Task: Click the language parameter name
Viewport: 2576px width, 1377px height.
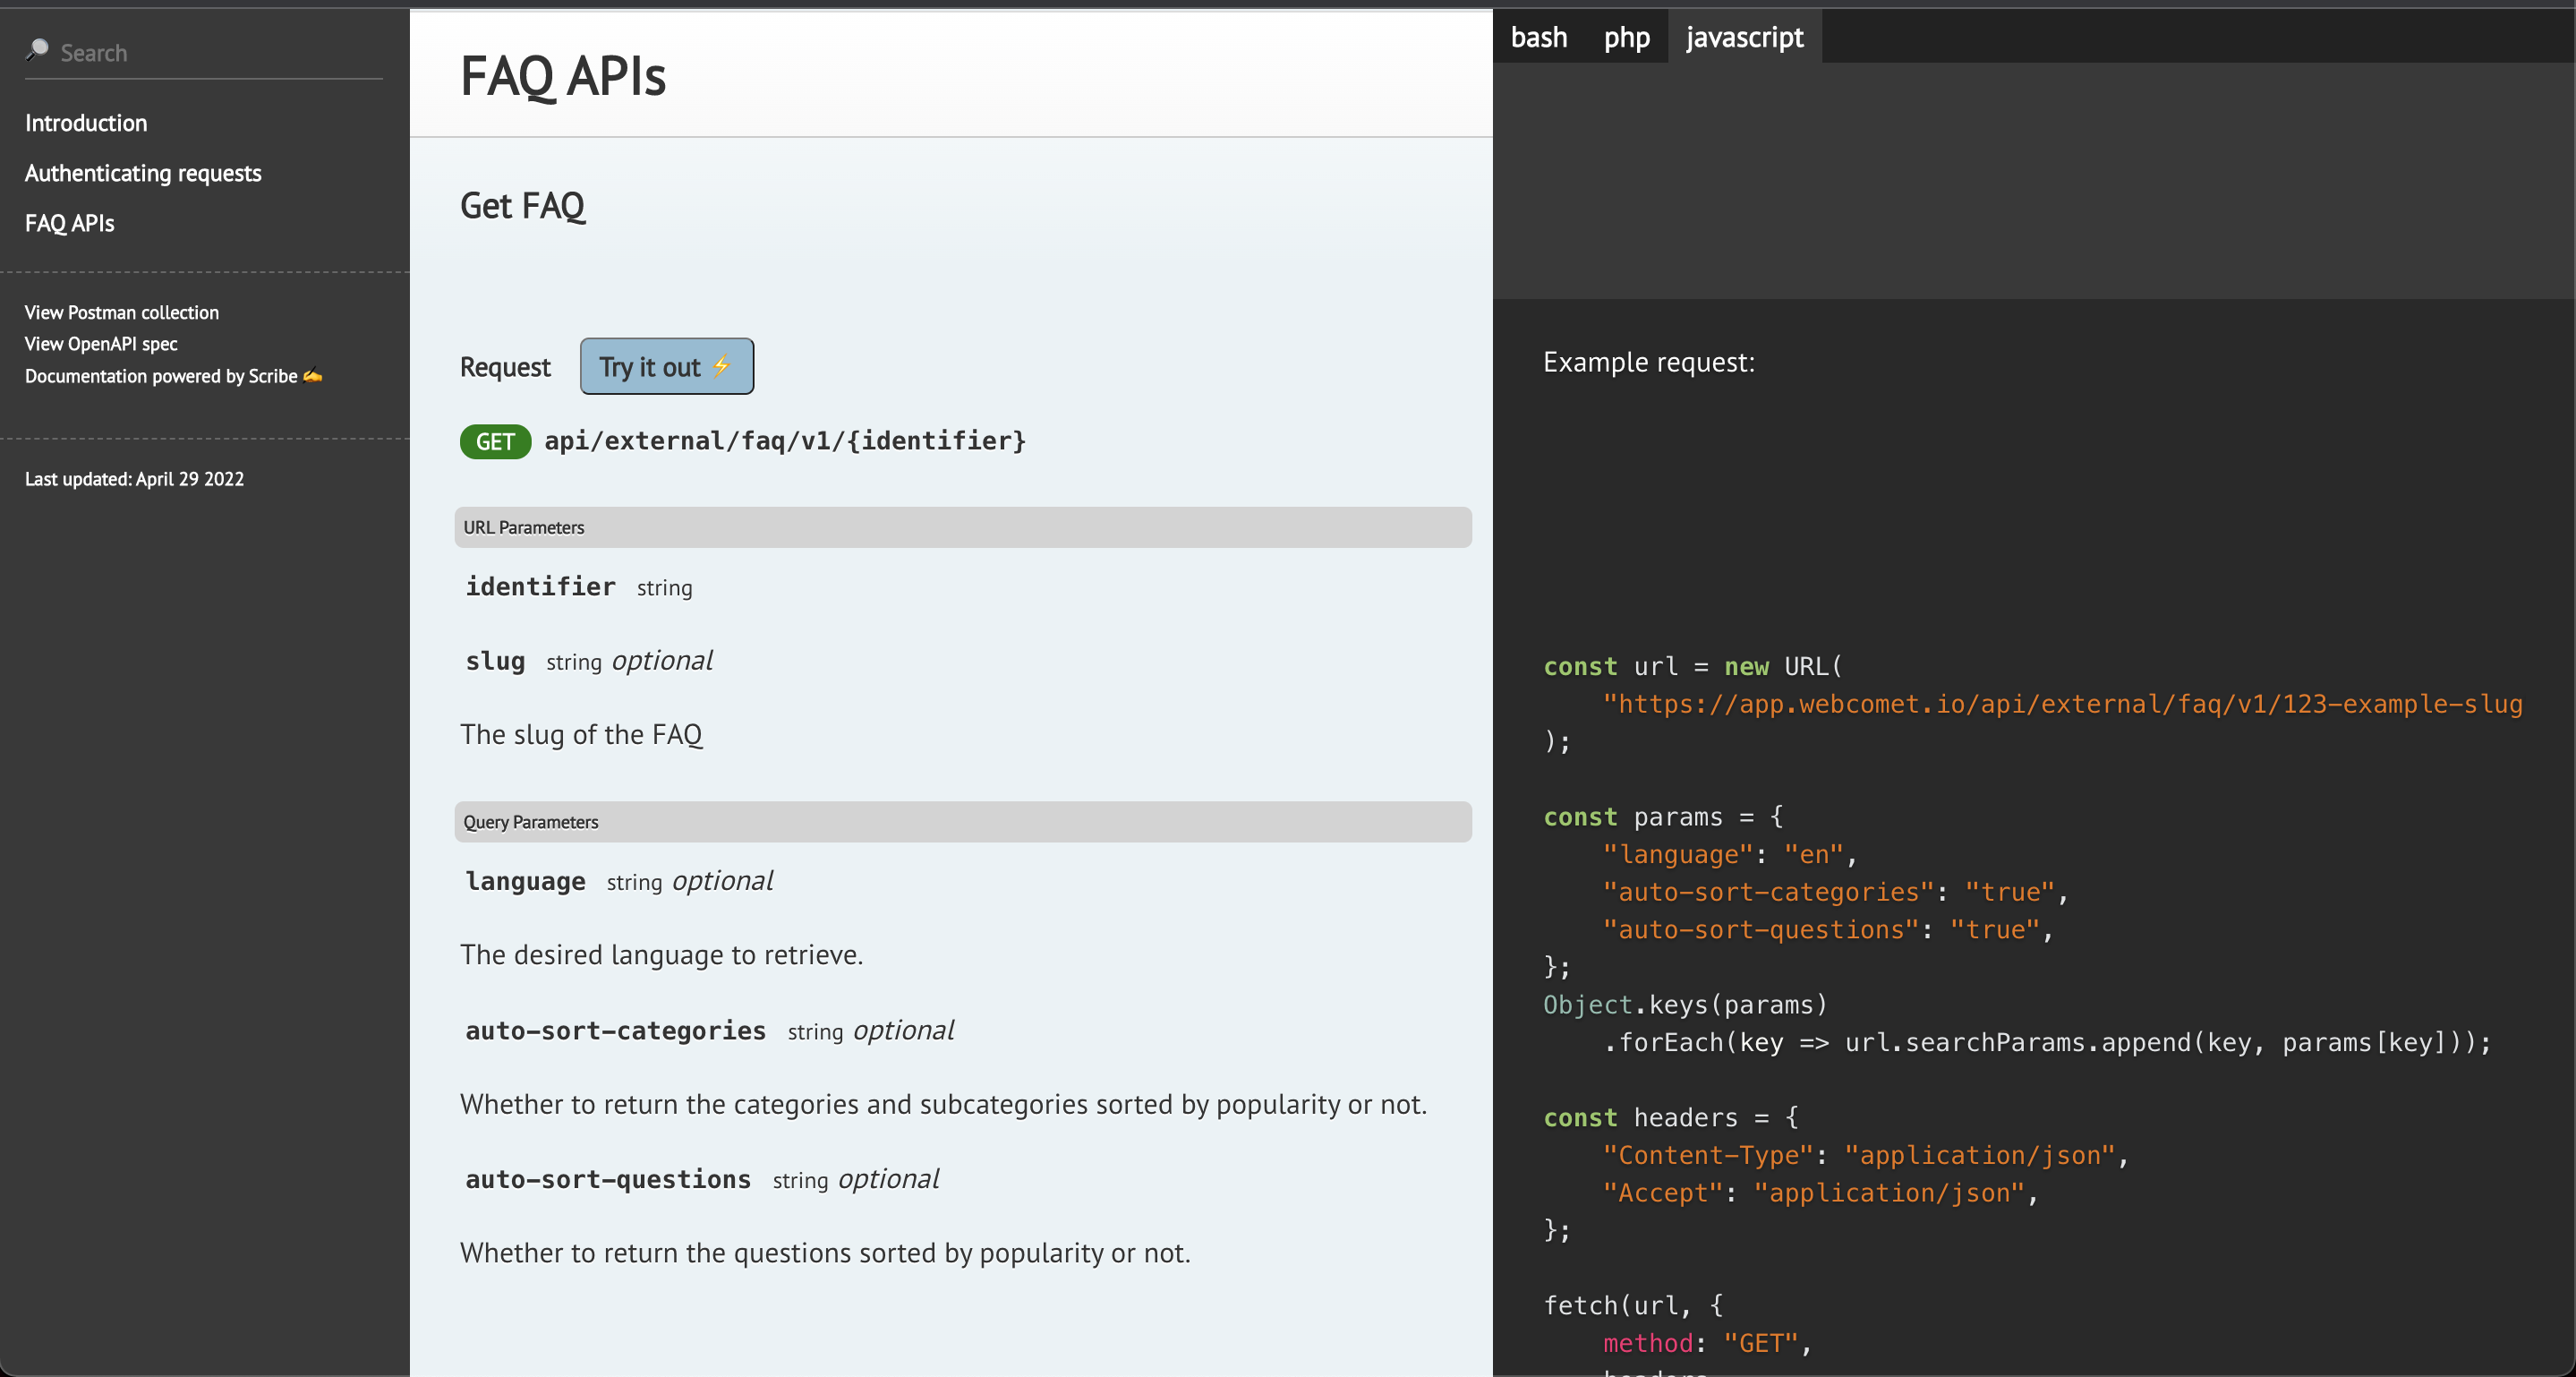Action: pos(526,881)
